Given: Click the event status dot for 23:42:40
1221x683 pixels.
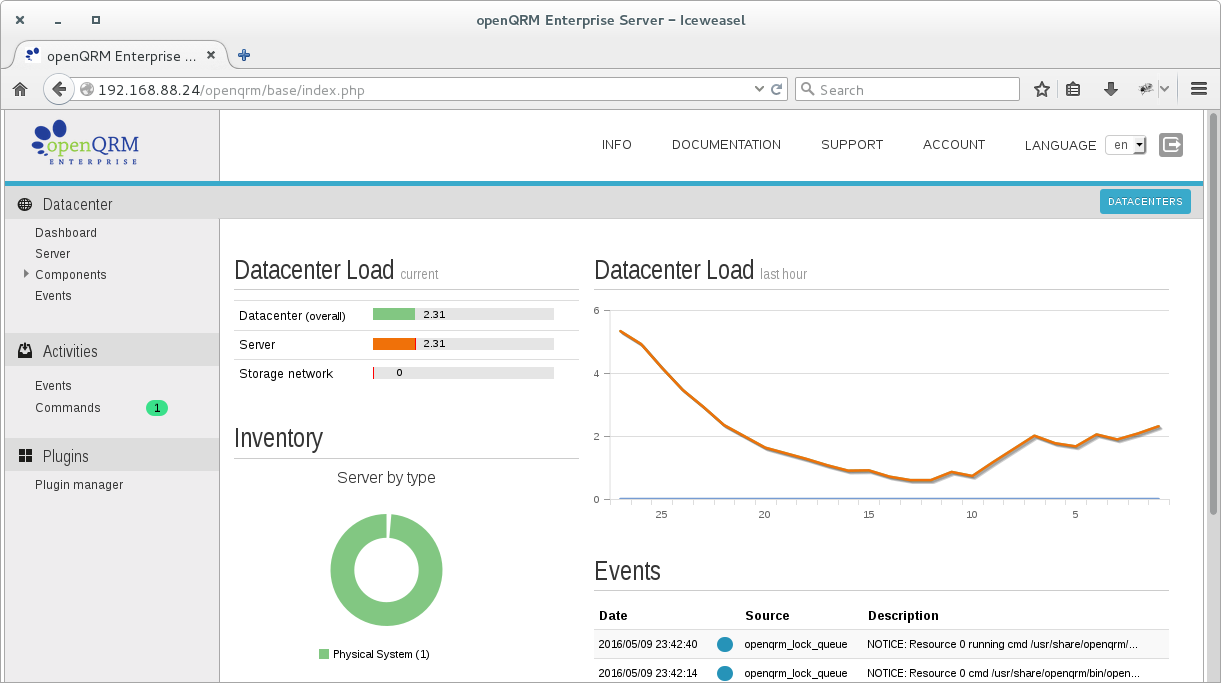Looking at the screenshot, I should pos(725,645).
